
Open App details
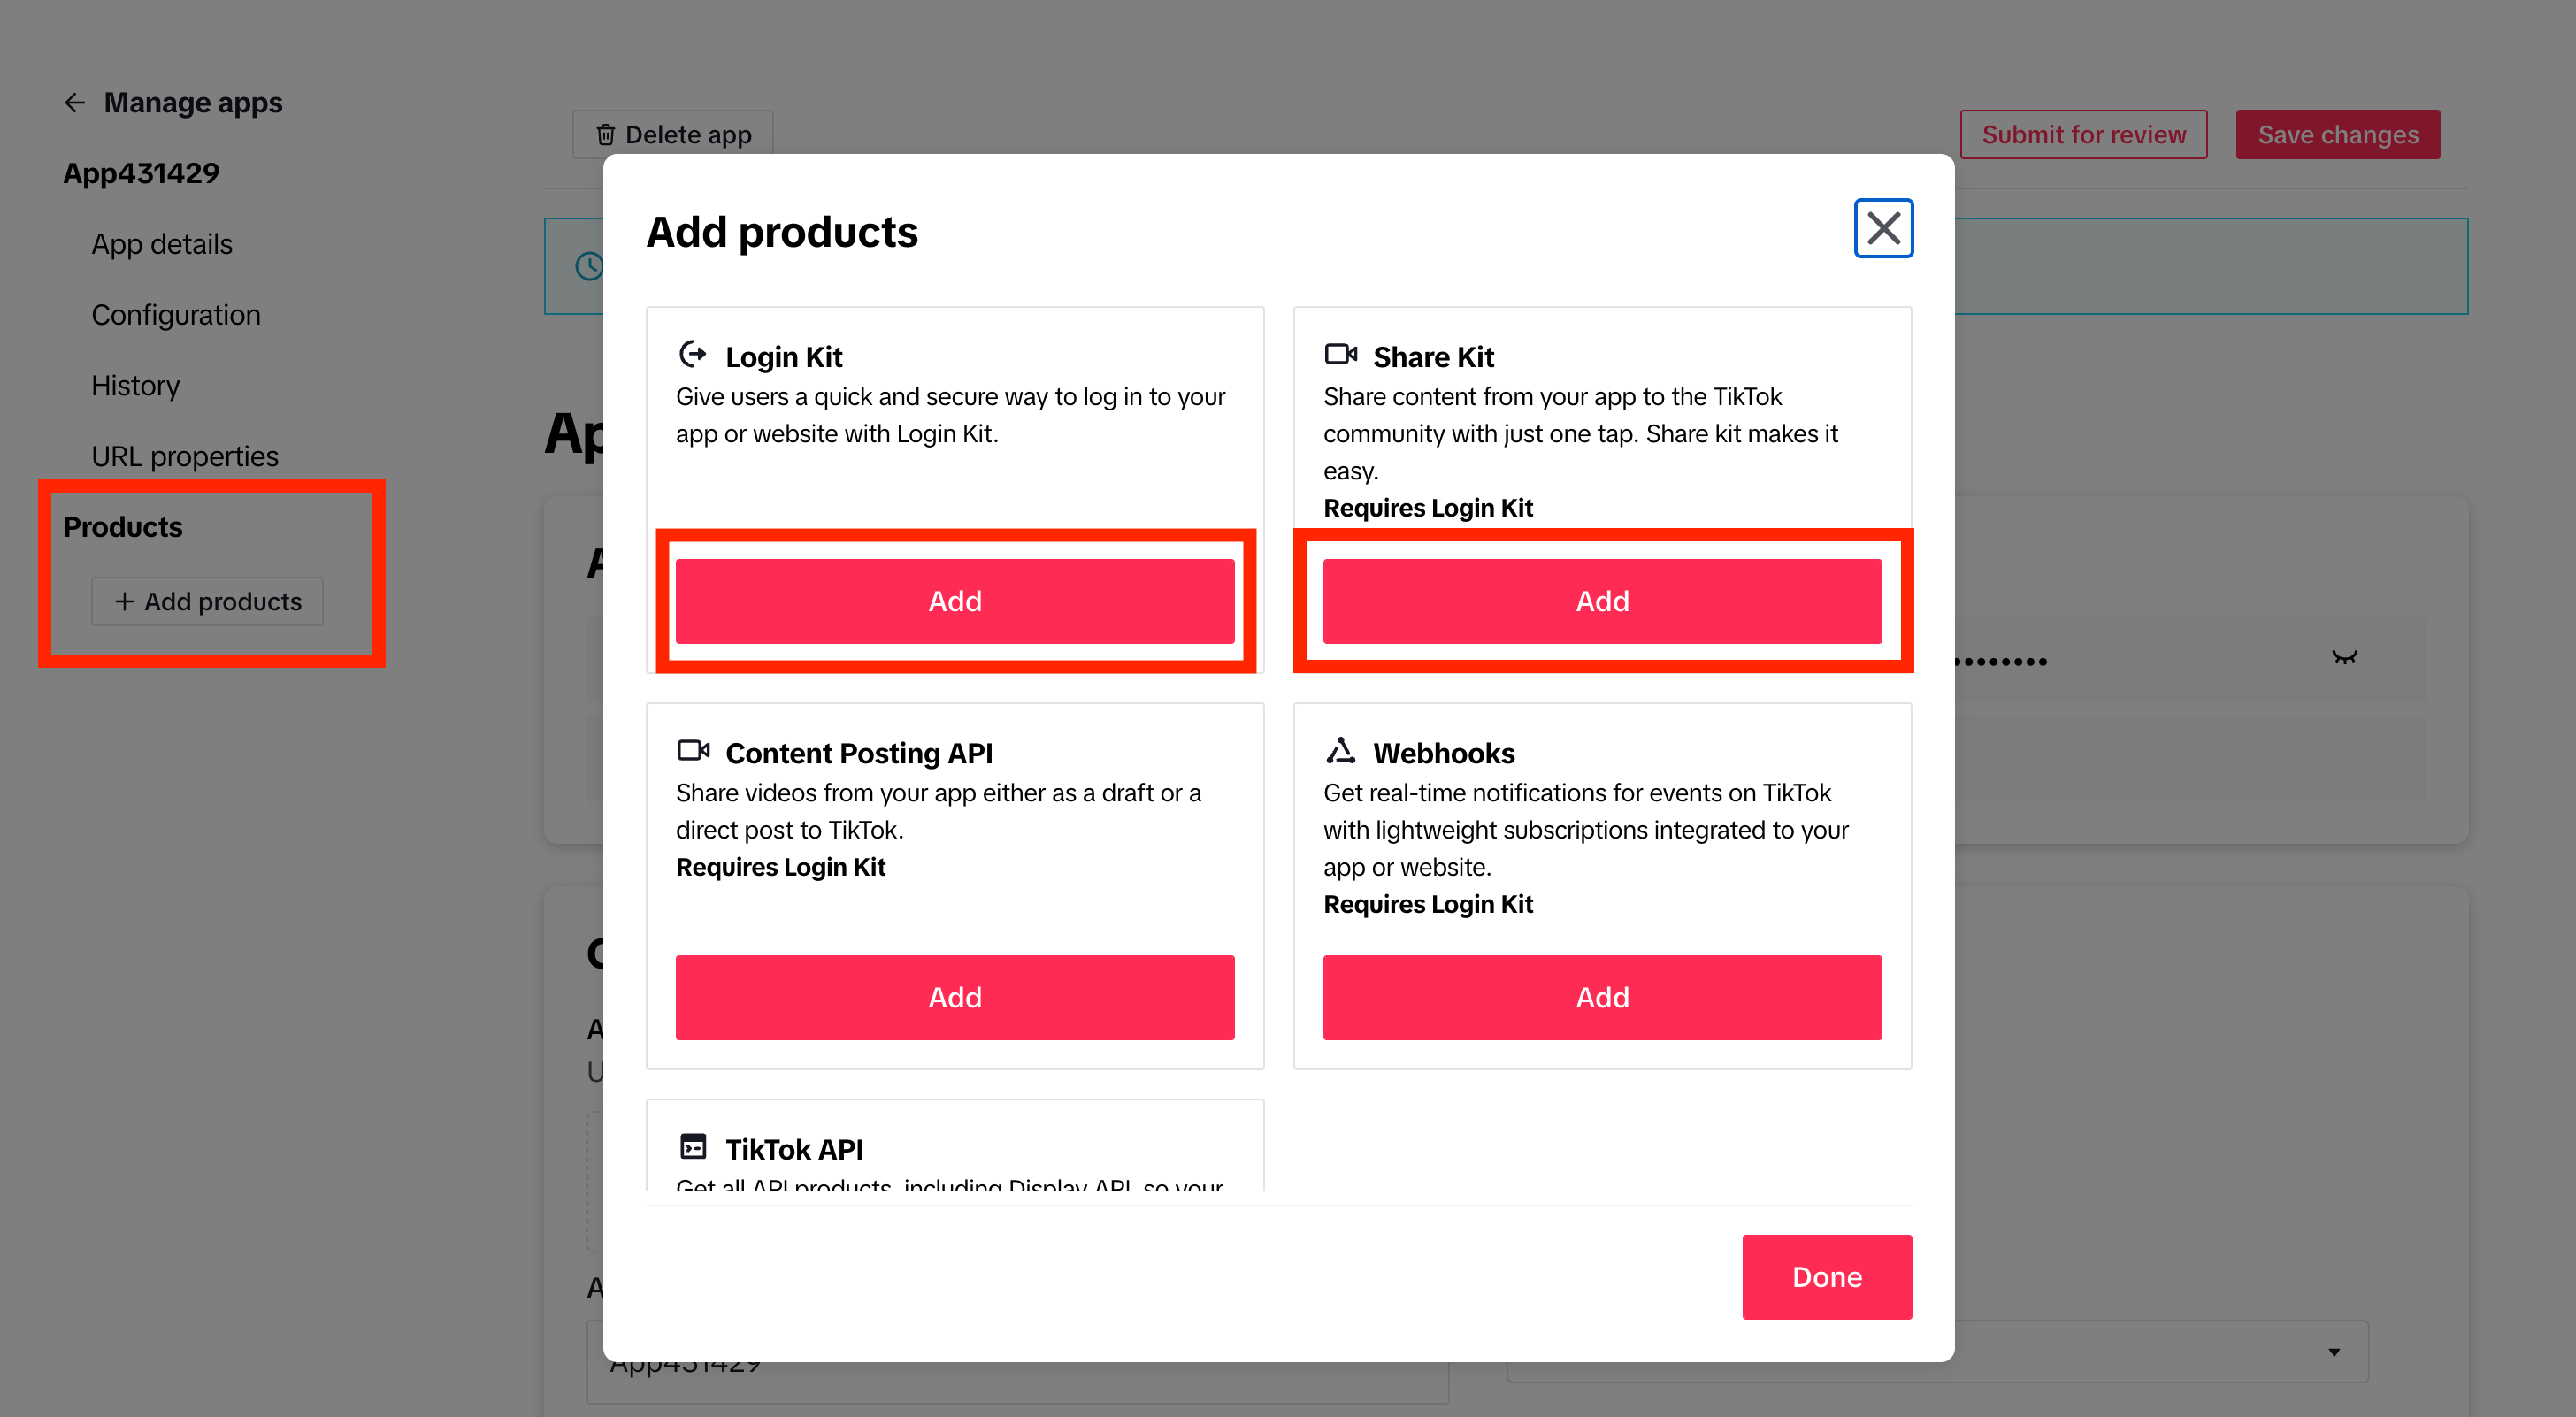(161, 243)
